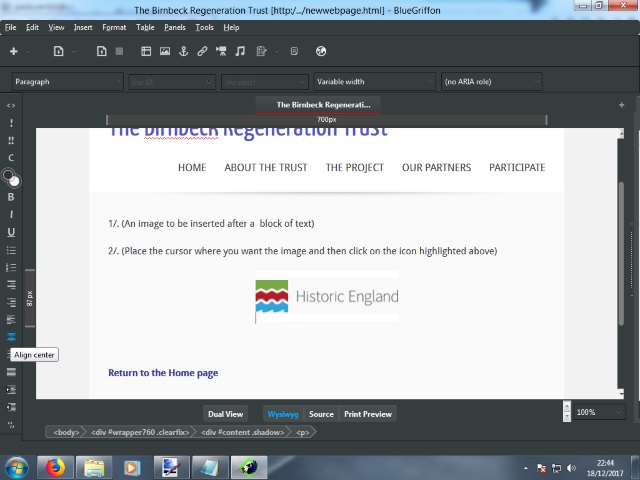
Task: Click the <body> breadcrumb element
Action: pyautogui.click(x=66, y=432)
